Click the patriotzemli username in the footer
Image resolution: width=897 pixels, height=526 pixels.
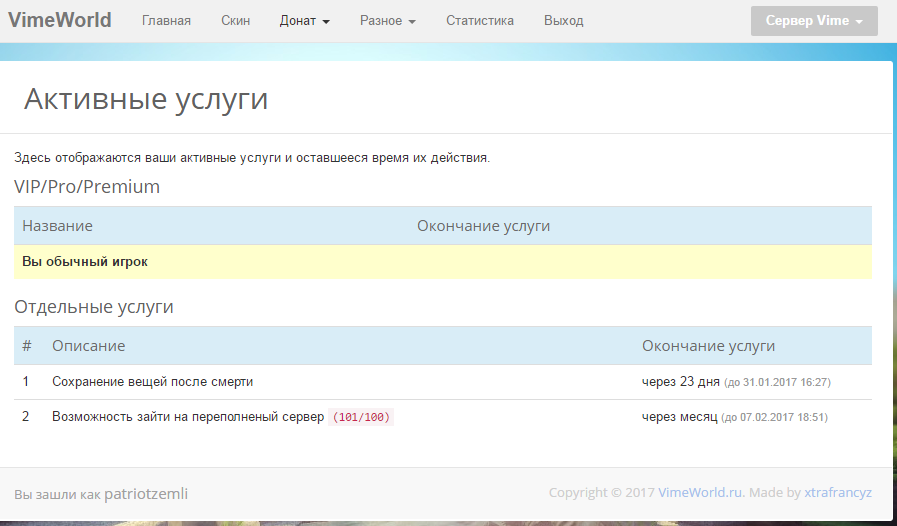point(146,494)
